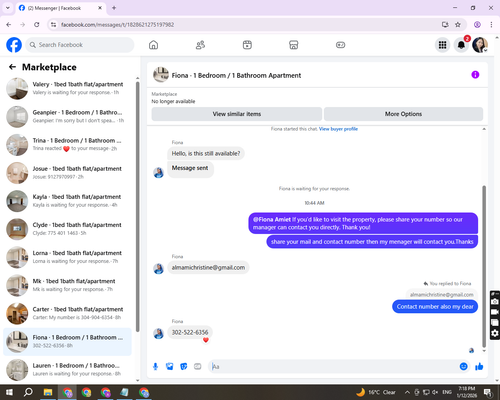Open the Chrome profile icon

[477, 25]
